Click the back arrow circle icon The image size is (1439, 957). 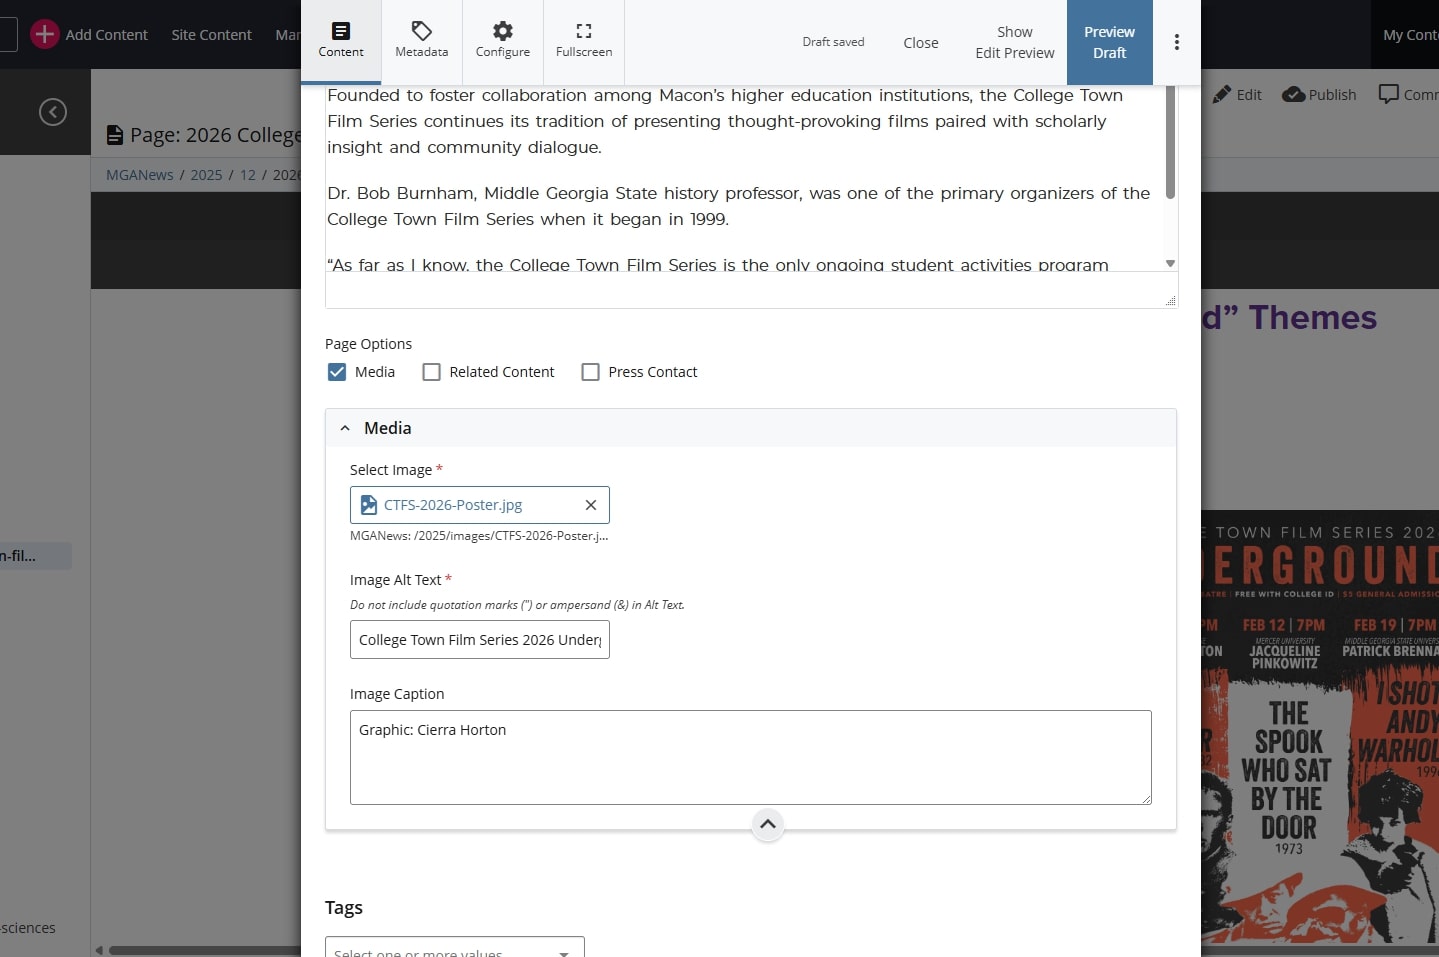tap(53, 112)
